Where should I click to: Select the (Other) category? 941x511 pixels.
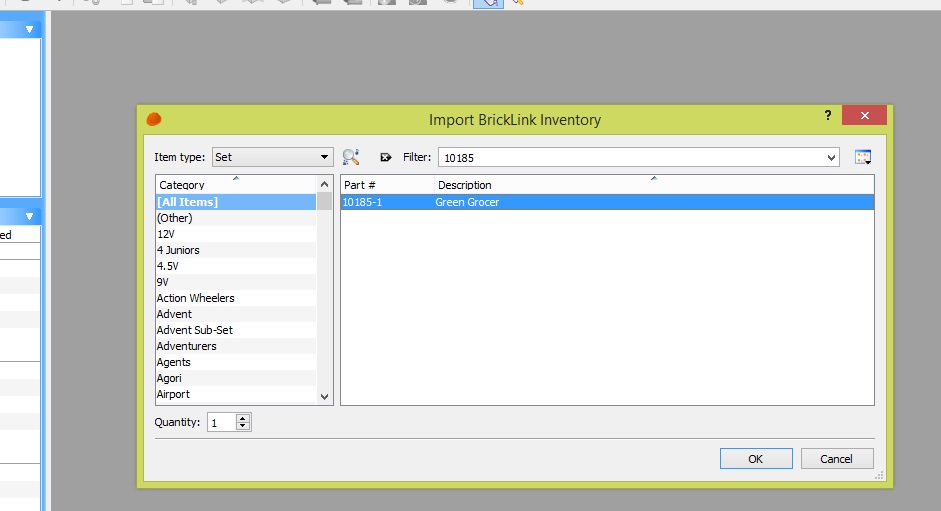click(236, 218)
